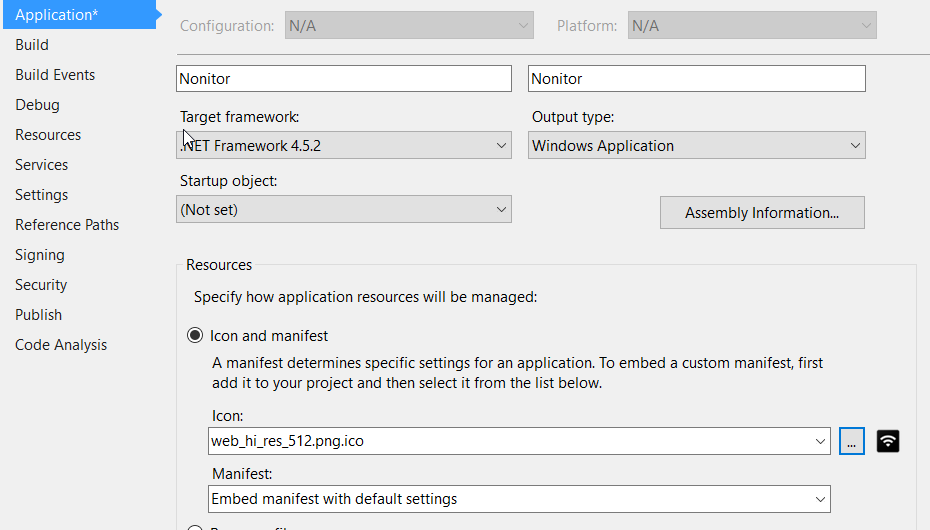Select the Icon and manifest radio button

click(x=195, y=336)
